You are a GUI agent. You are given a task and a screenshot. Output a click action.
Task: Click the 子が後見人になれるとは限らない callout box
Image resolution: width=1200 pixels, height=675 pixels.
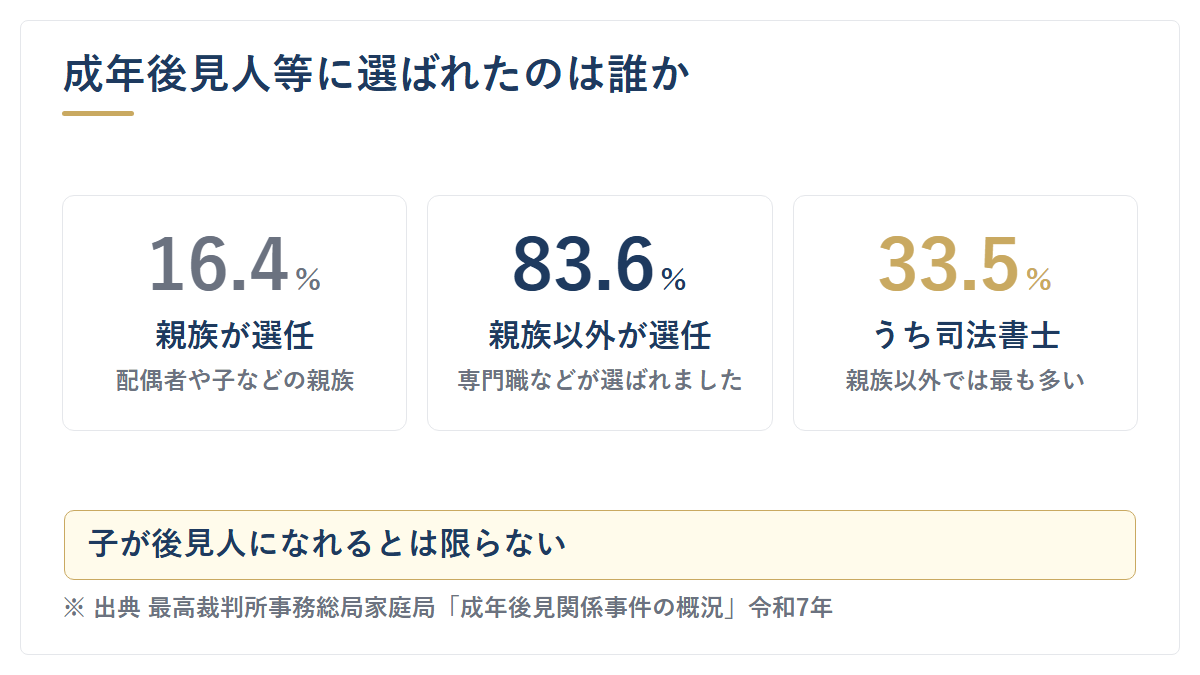(x=600, y=545)
